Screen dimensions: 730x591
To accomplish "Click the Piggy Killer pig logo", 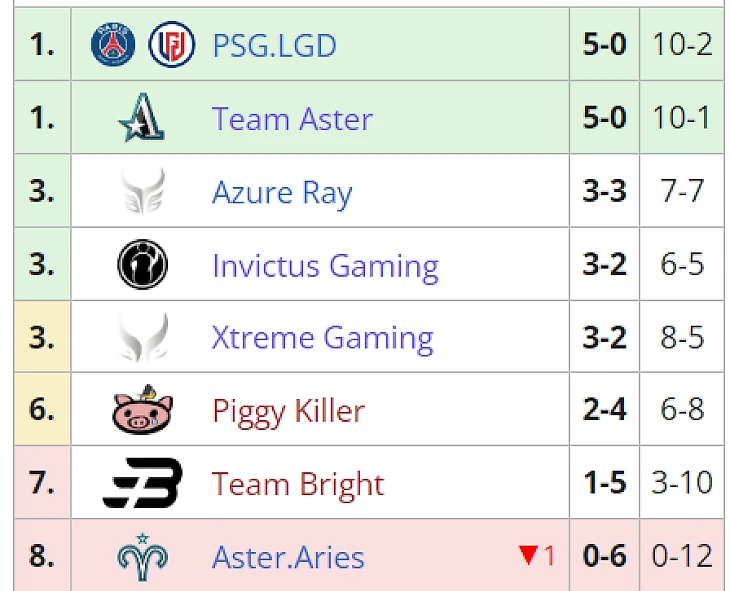I will pos(142,411).
